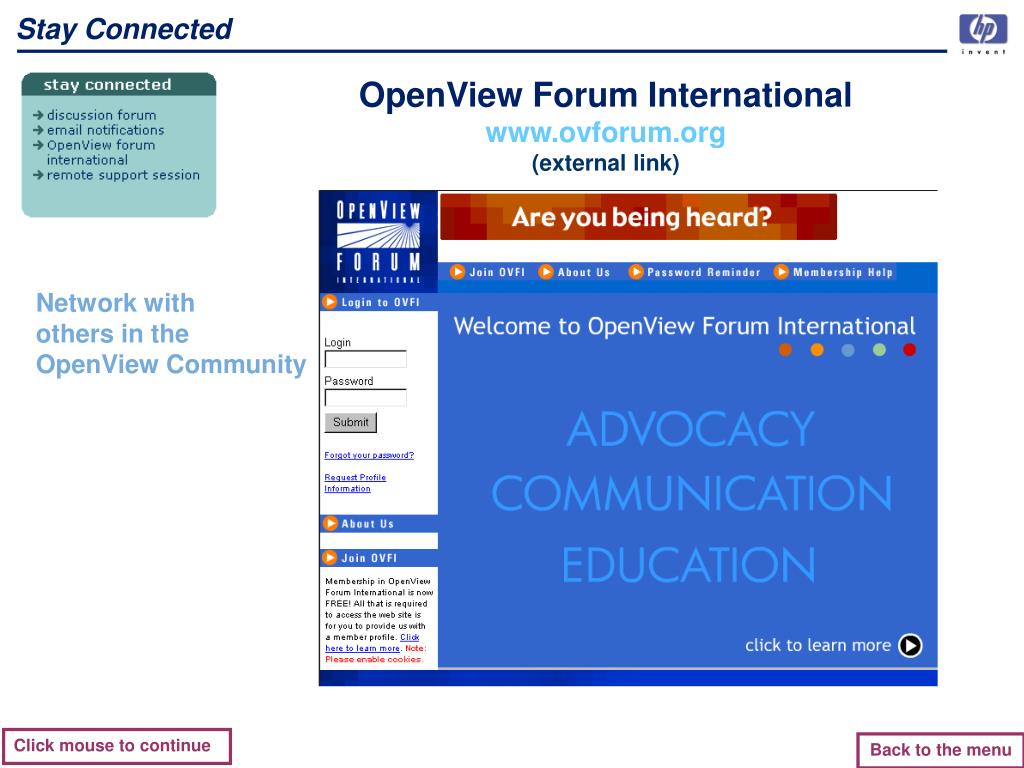Click the 'Stay Connected' slide title
This screenshot has width=1024, height=768.
pyautogui.click(x=124, y=29)
